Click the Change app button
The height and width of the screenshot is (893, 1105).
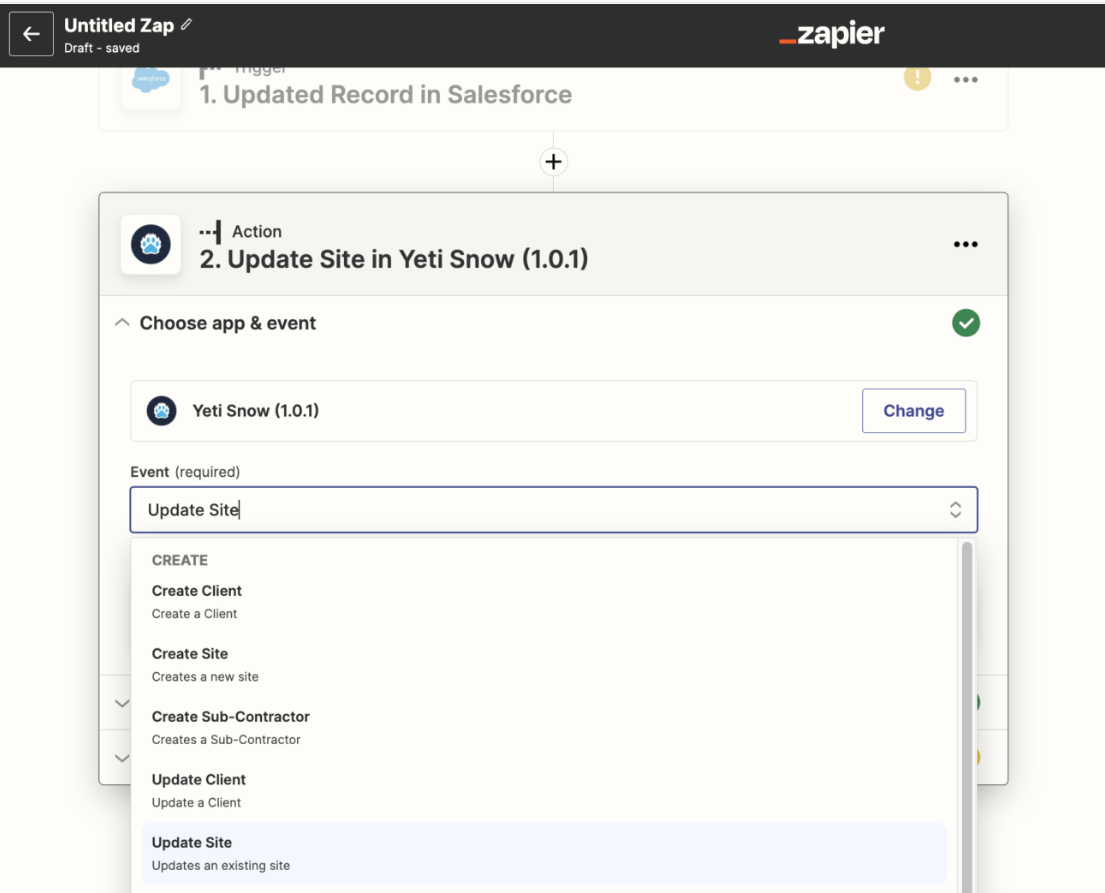[913, 411]
